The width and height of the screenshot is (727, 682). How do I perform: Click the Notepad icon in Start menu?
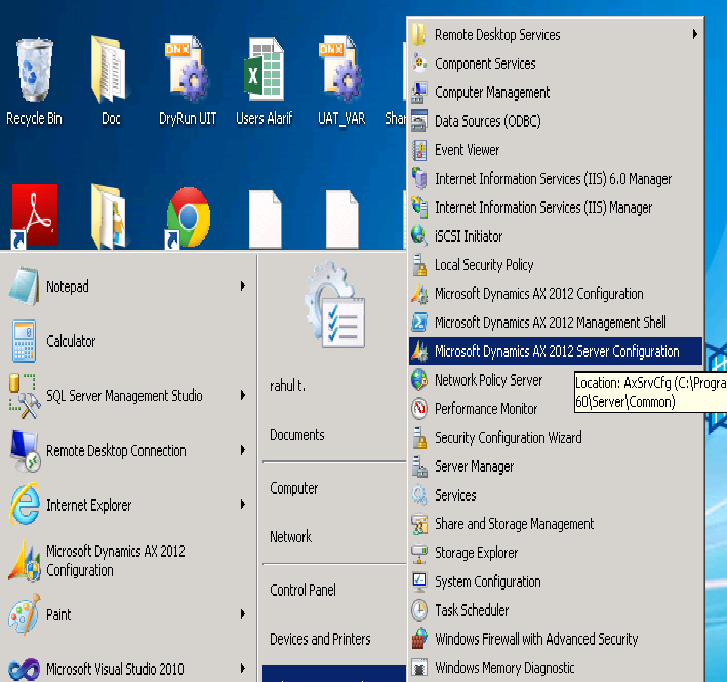tap(23, 286)
